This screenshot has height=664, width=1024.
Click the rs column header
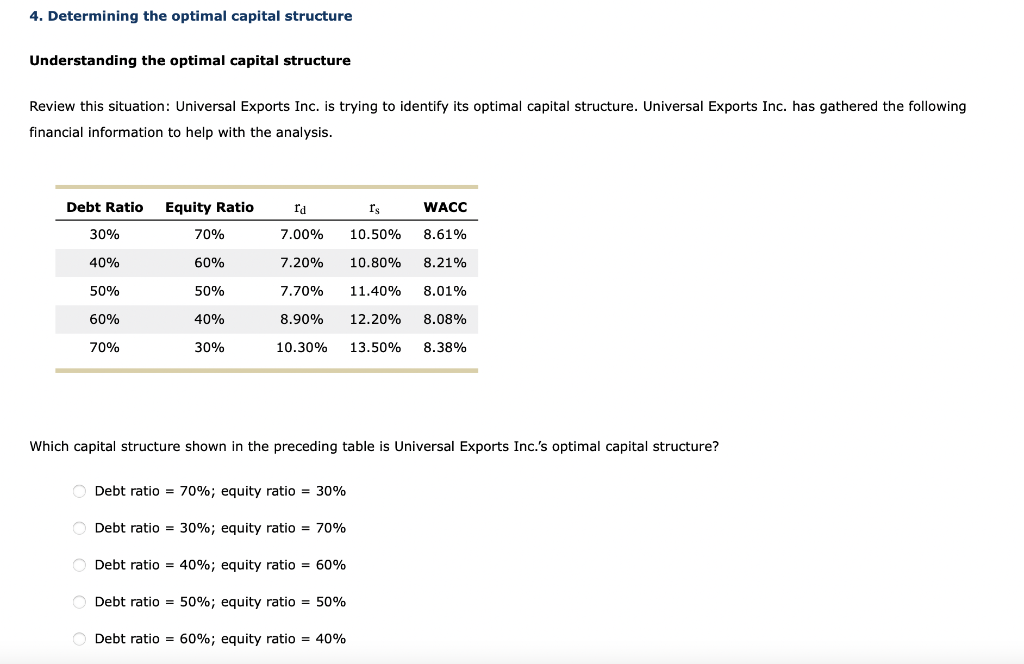click(x=372, y=207)
